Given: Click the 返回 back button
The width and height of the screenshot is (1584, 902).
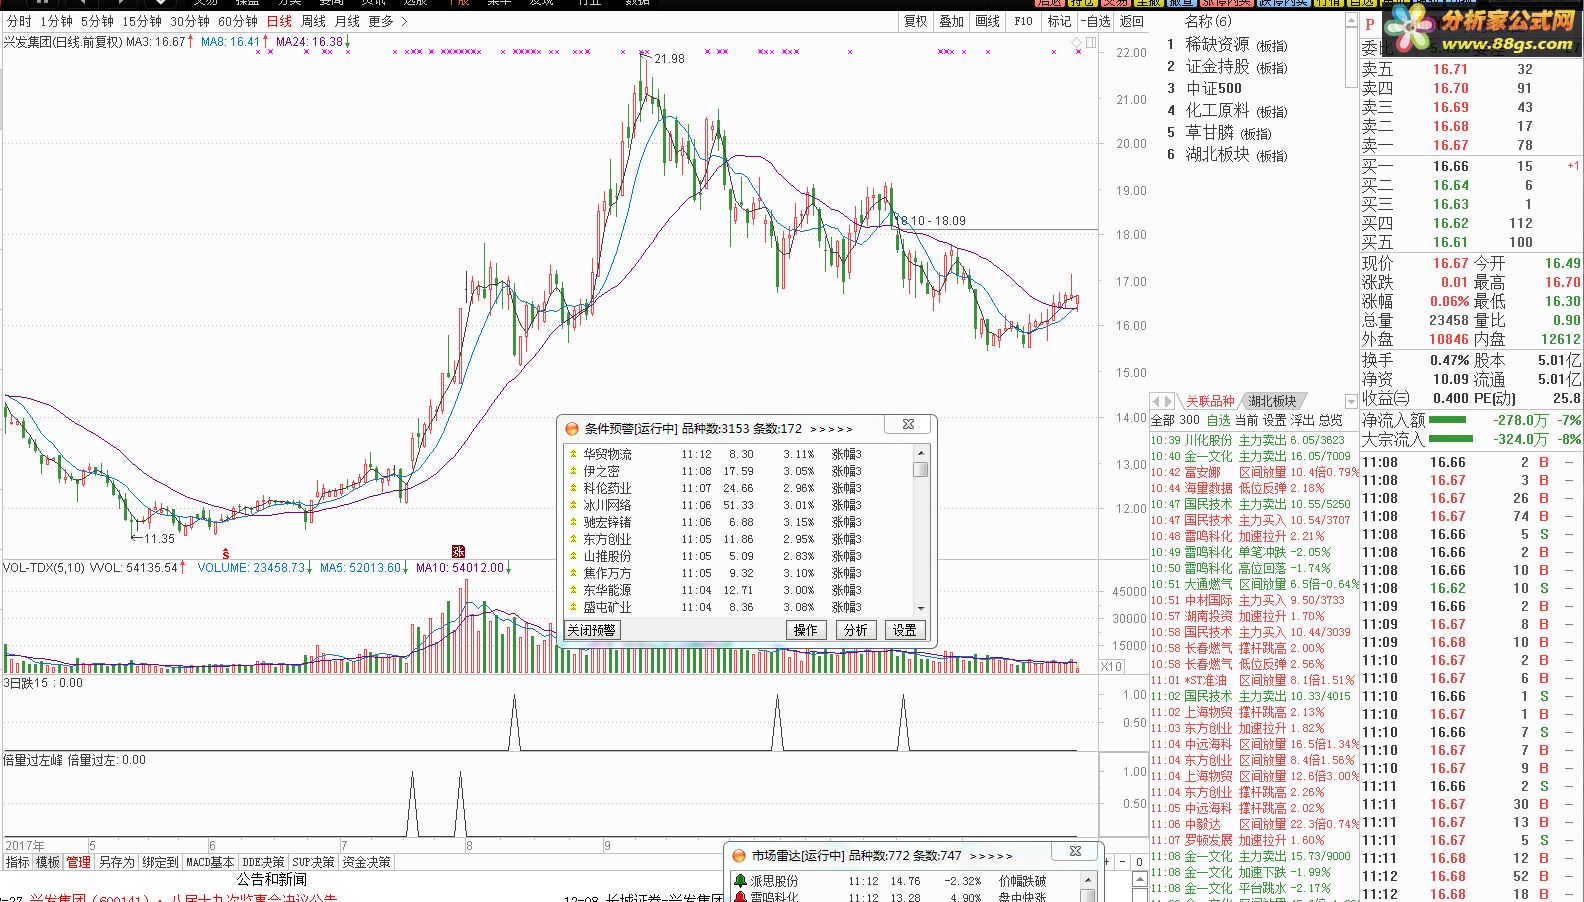Looking at the screenshot, I should click(x=1131, y=21).
